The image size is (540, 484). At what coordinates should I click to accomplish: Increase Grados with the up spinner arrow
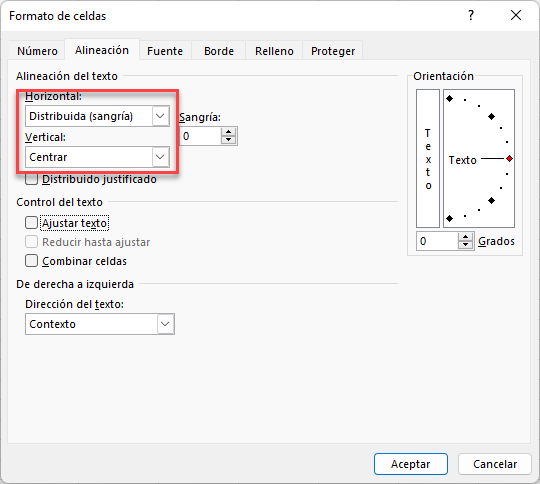[466, 237]
